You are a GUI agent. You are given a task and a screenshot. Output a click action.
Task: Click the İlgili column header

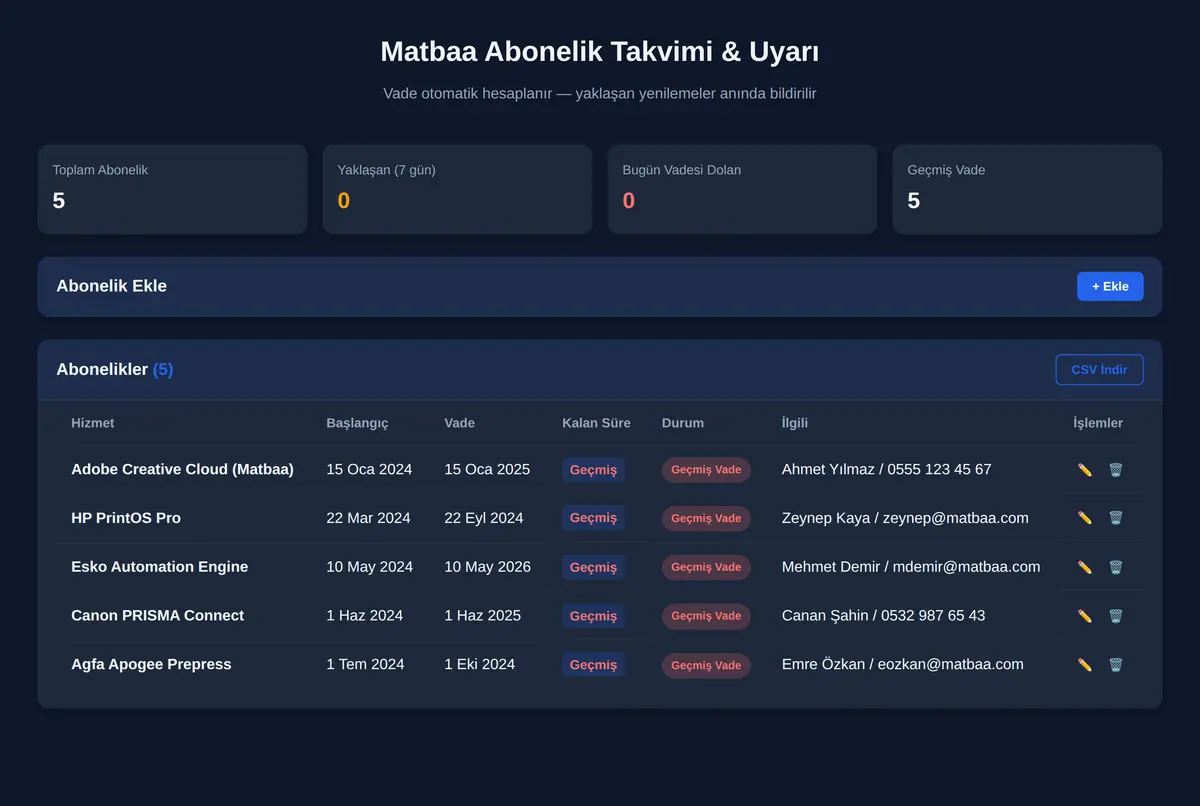(x=795, y=423)
